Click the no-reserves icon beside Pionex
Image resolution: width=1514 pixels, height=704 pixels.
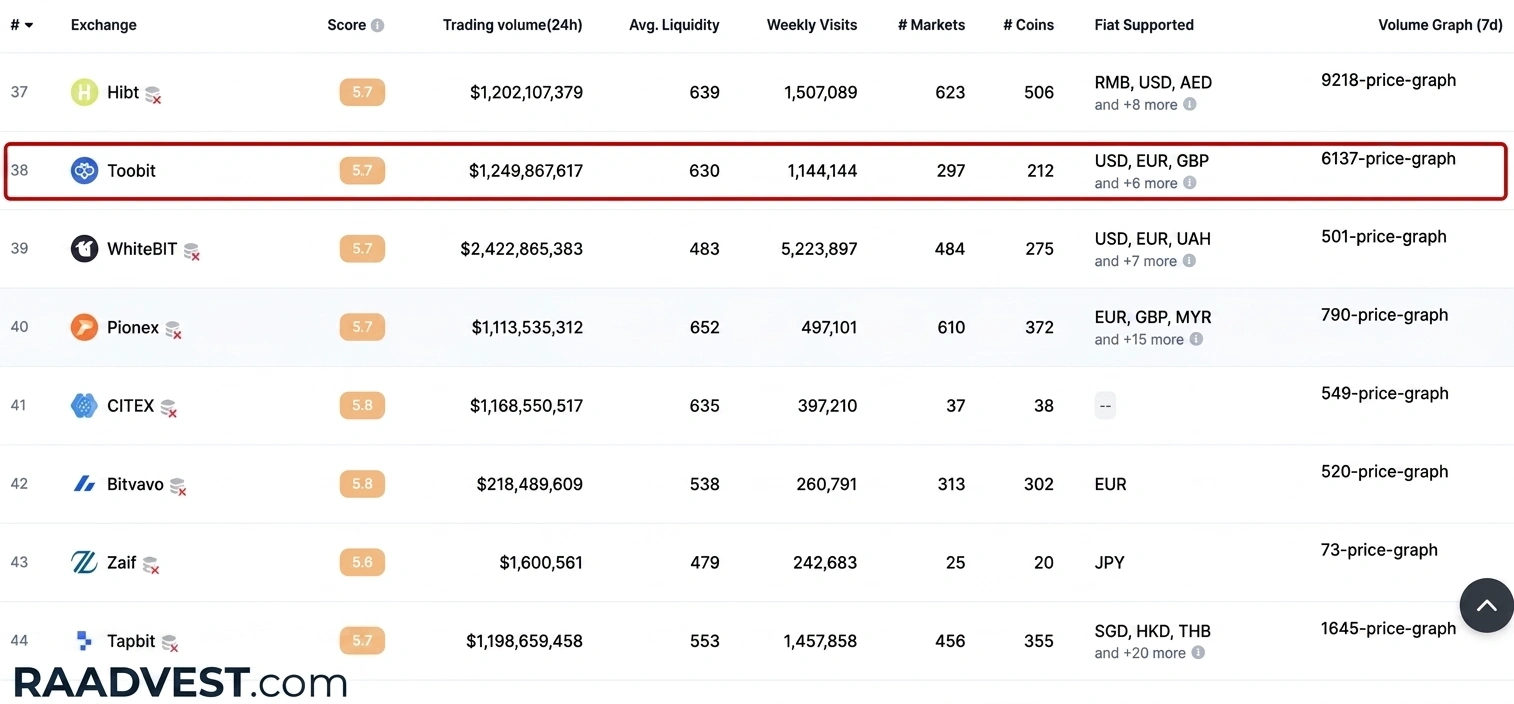(x=173, y=330)
